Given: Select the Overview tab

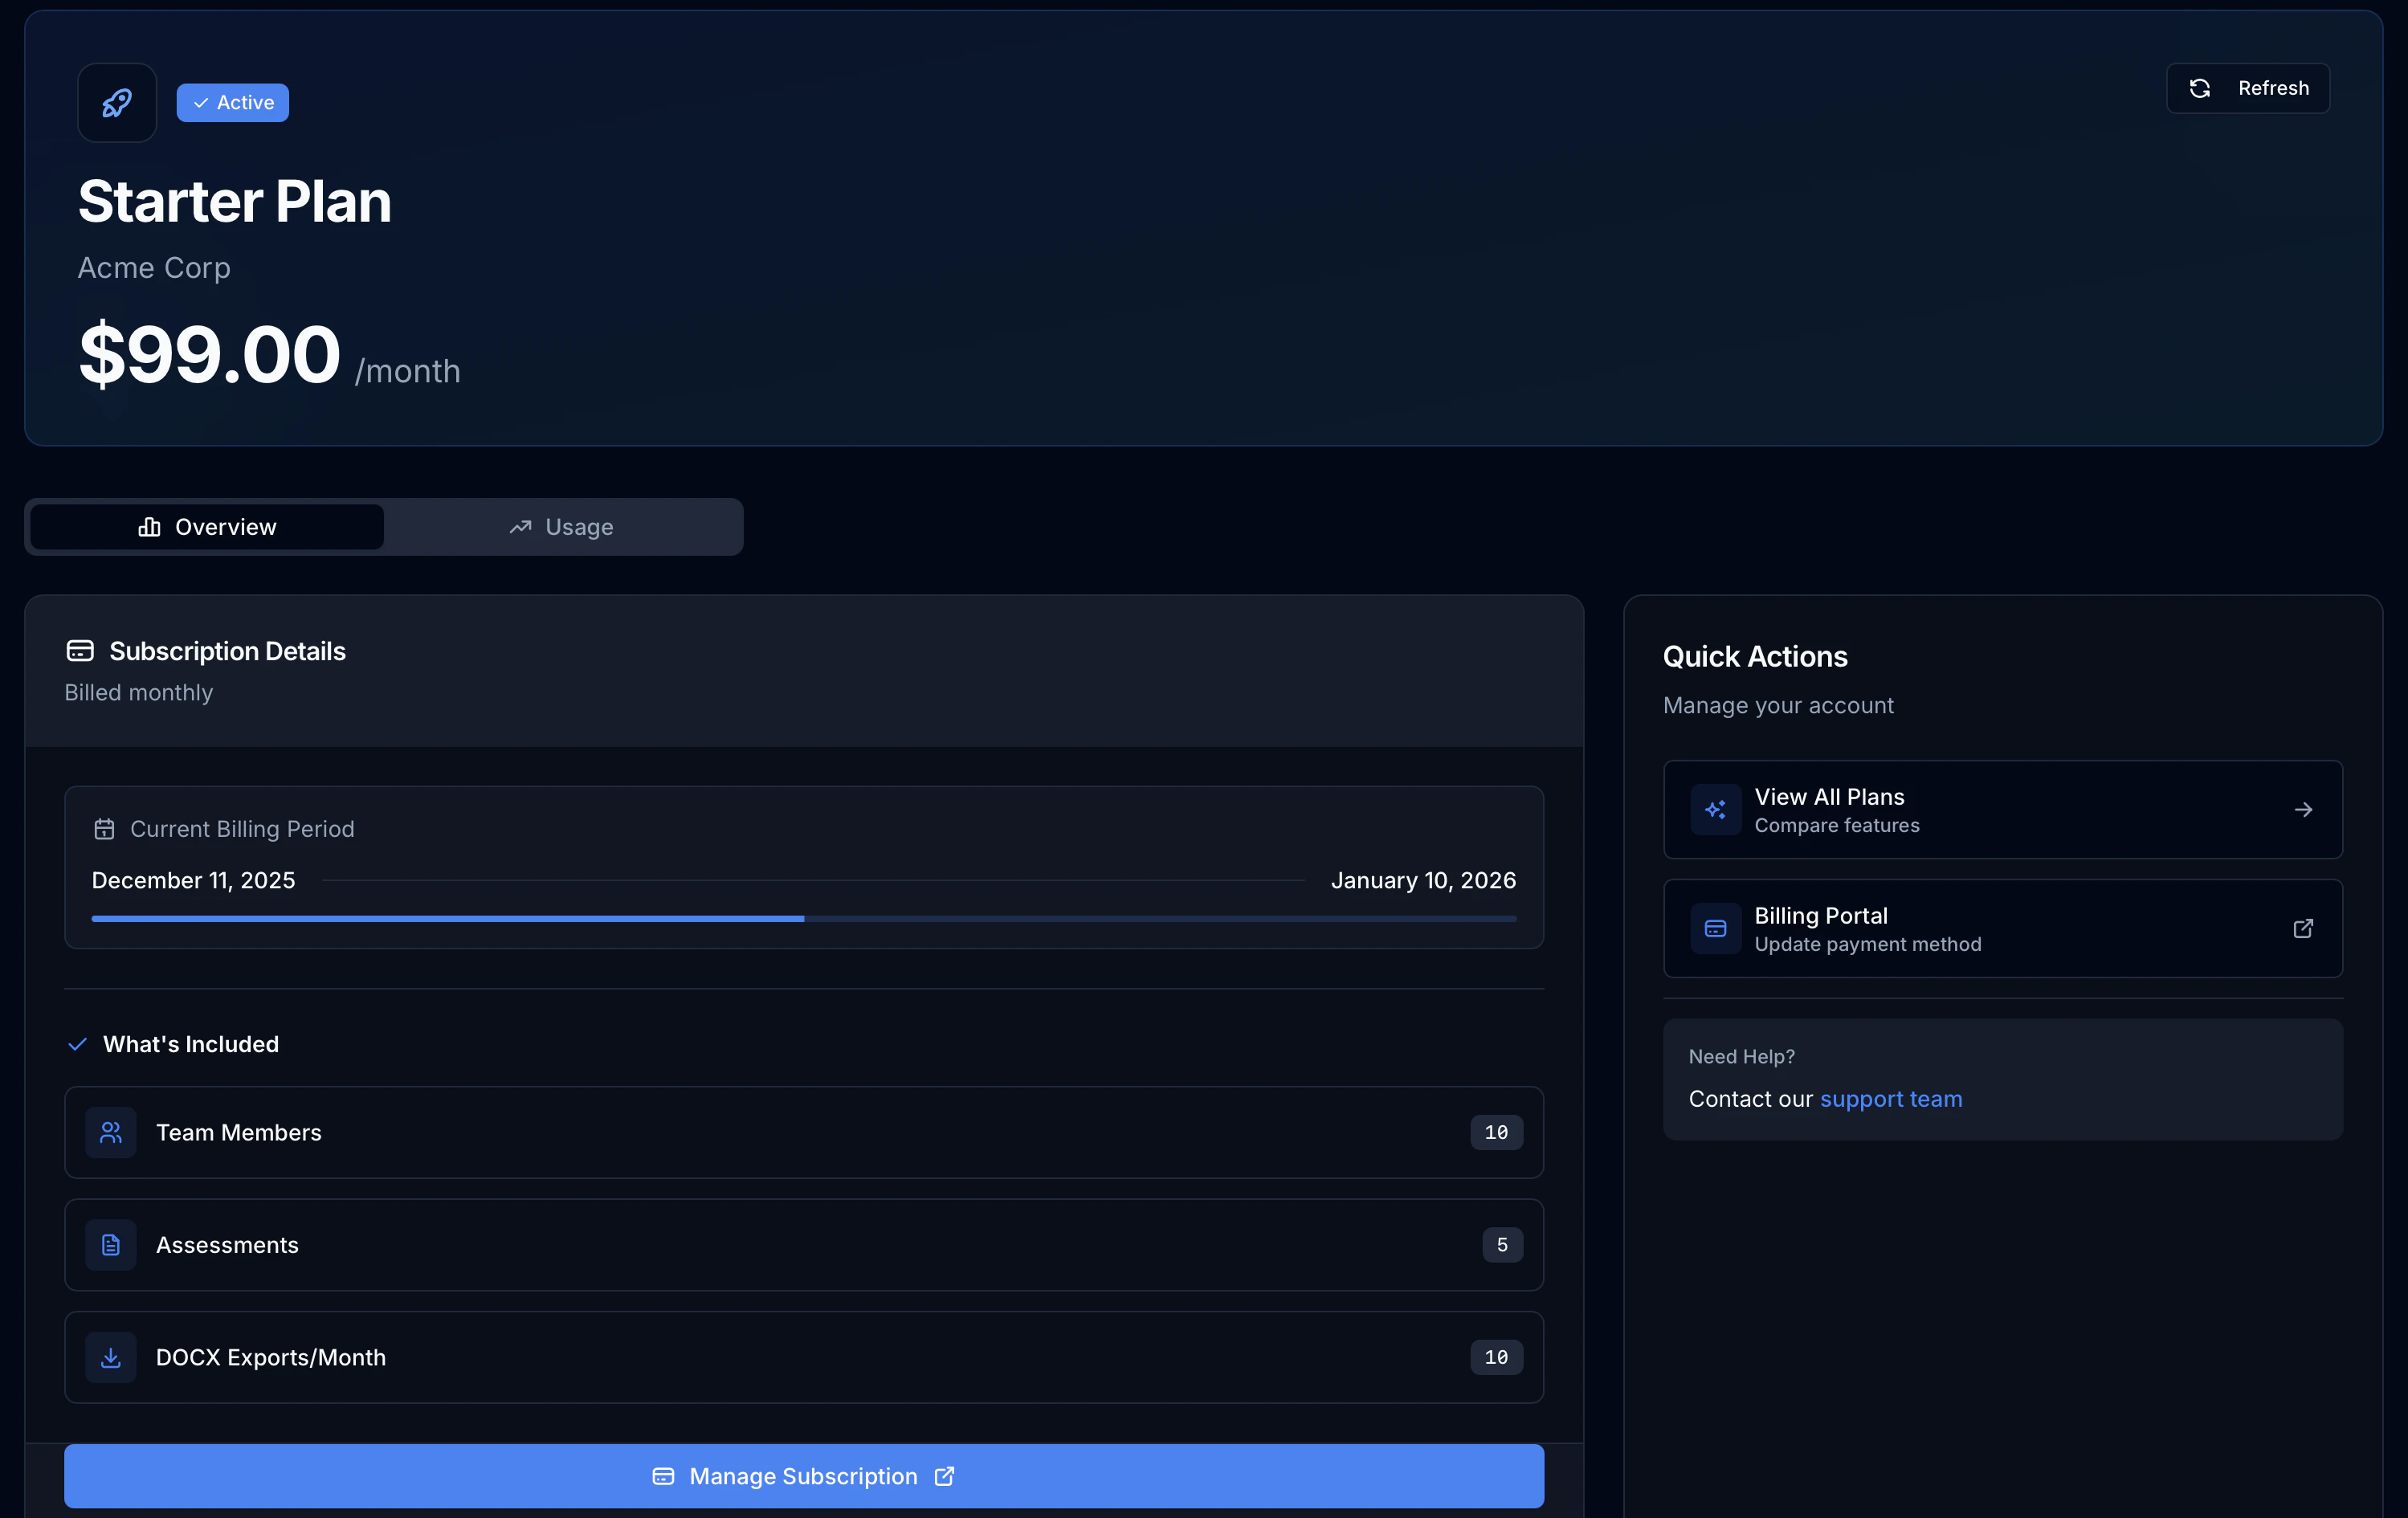Looking at the screenshot, I should [x=207, y=527].
